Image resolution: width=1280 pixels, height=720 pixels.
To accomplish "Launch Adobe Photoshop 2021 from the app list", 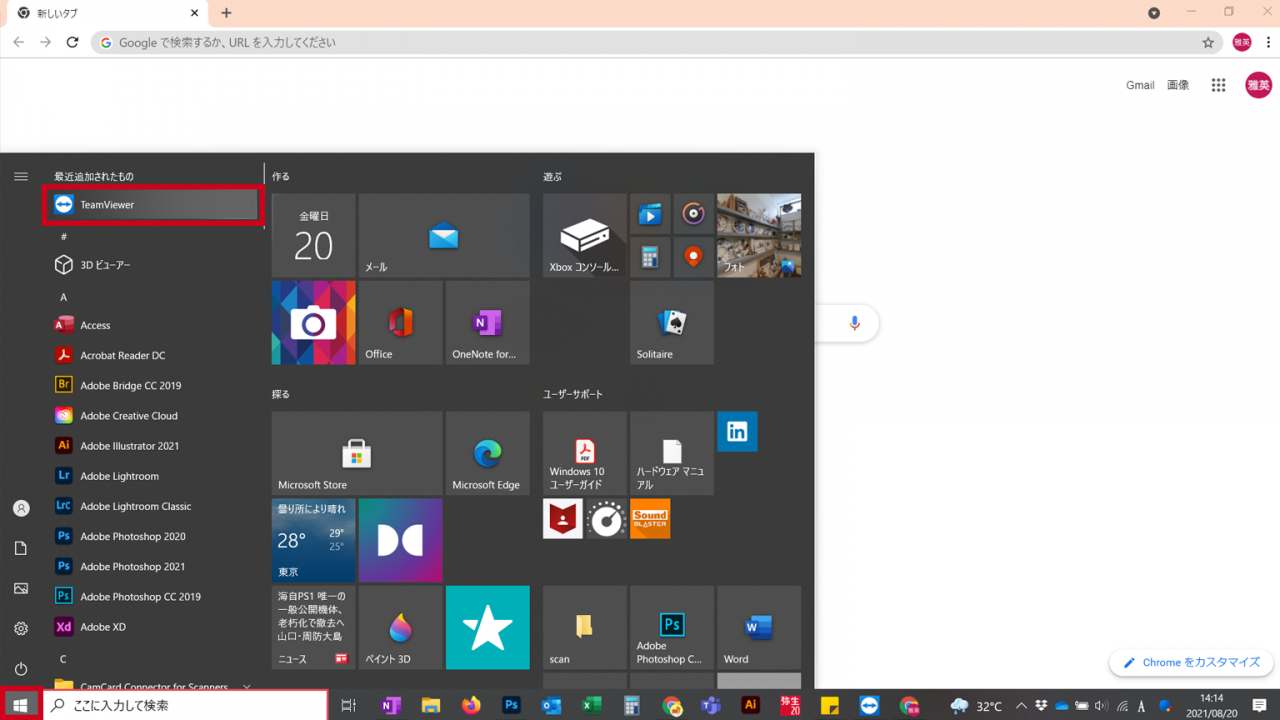I will click(x=153, y=566).
